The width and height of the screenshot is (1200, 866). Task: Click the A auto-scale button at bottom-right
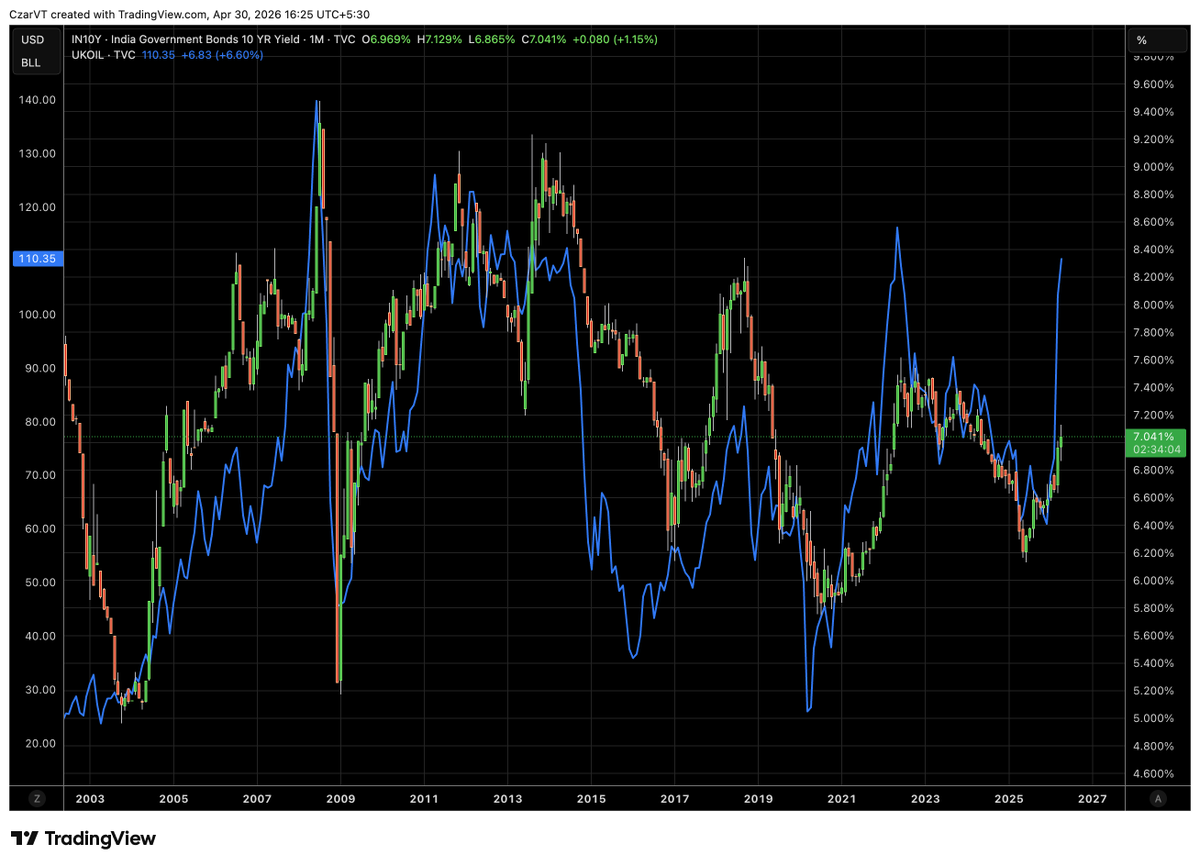click(x=1158, y=798)
